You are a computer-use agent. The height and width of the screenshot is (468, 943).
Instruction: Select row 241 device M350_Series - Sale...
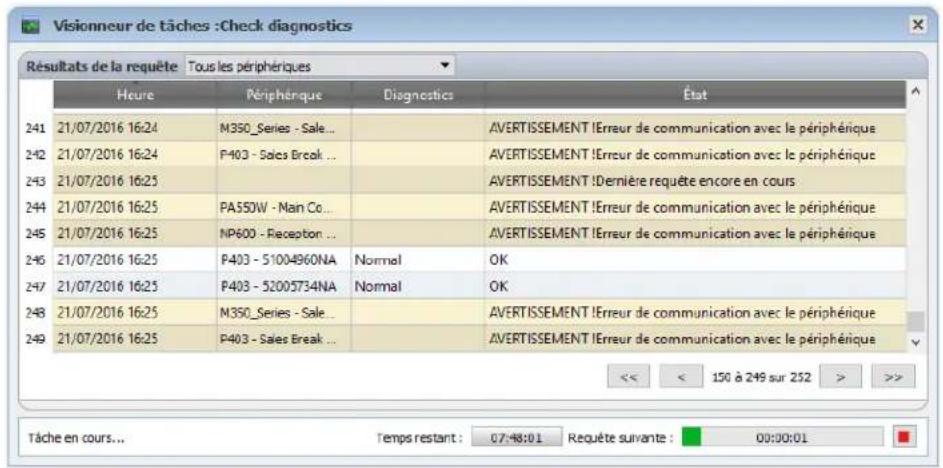point(284,128)
